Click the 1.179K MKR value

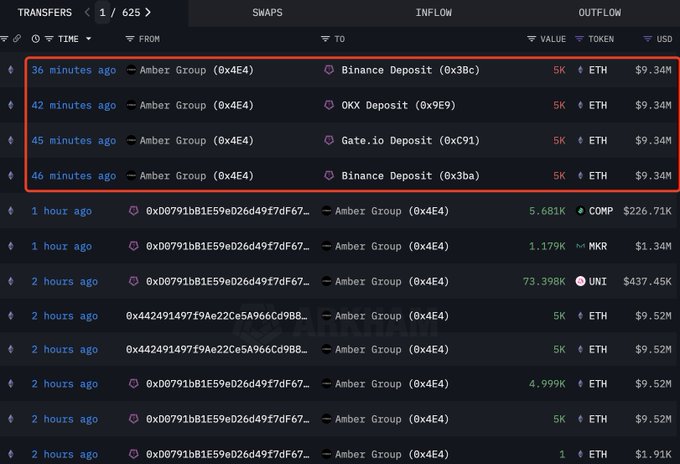[x=547, y=246]
